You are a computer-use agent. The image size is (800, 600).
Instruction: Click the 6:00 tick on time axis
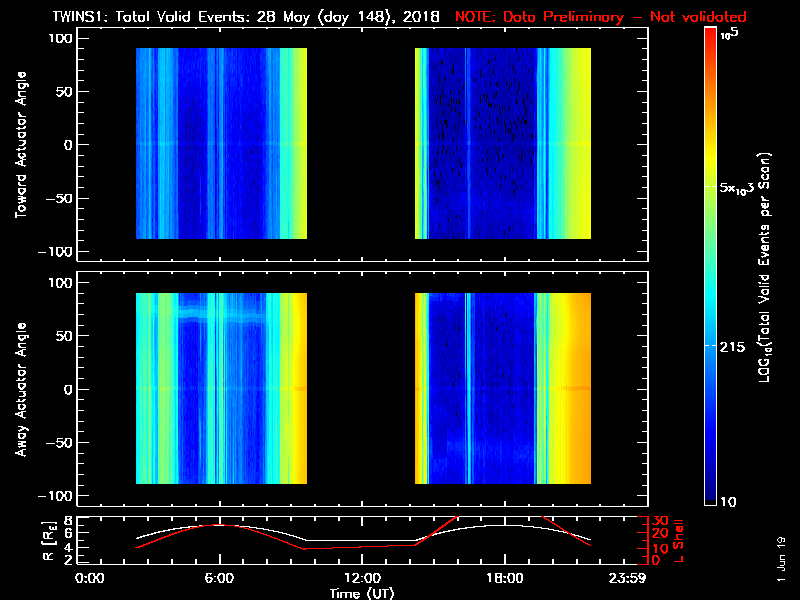(x=219, y=578)
